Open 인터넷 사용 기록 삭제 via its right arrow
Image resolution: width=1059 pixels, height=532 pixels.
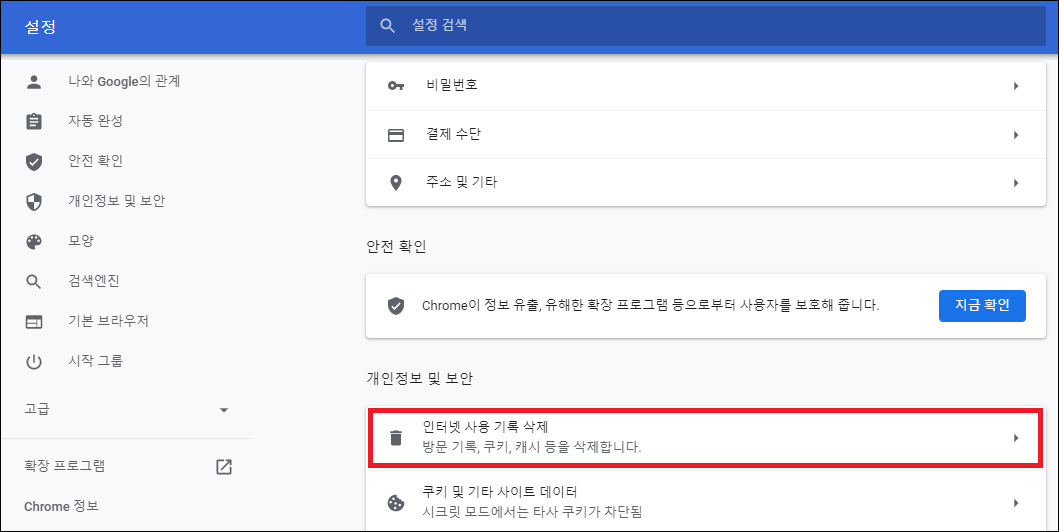(x=1016, y=438)
